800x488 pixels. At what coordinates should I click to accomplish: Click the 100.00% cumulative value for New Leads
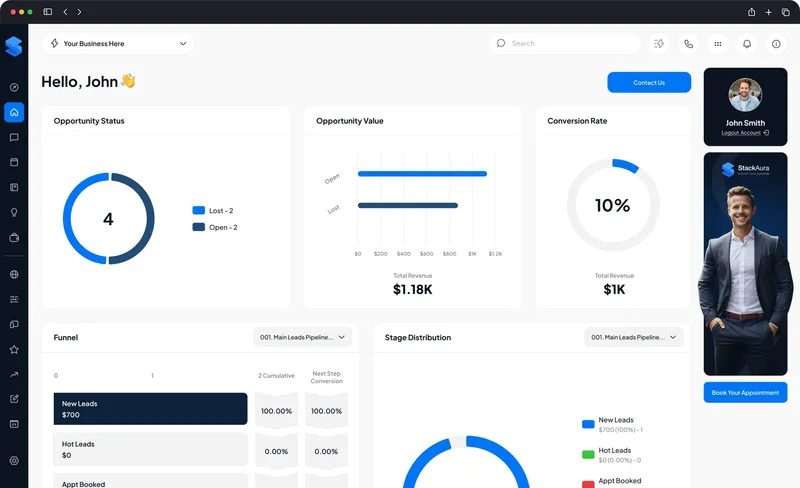click(x=277, y=411)
